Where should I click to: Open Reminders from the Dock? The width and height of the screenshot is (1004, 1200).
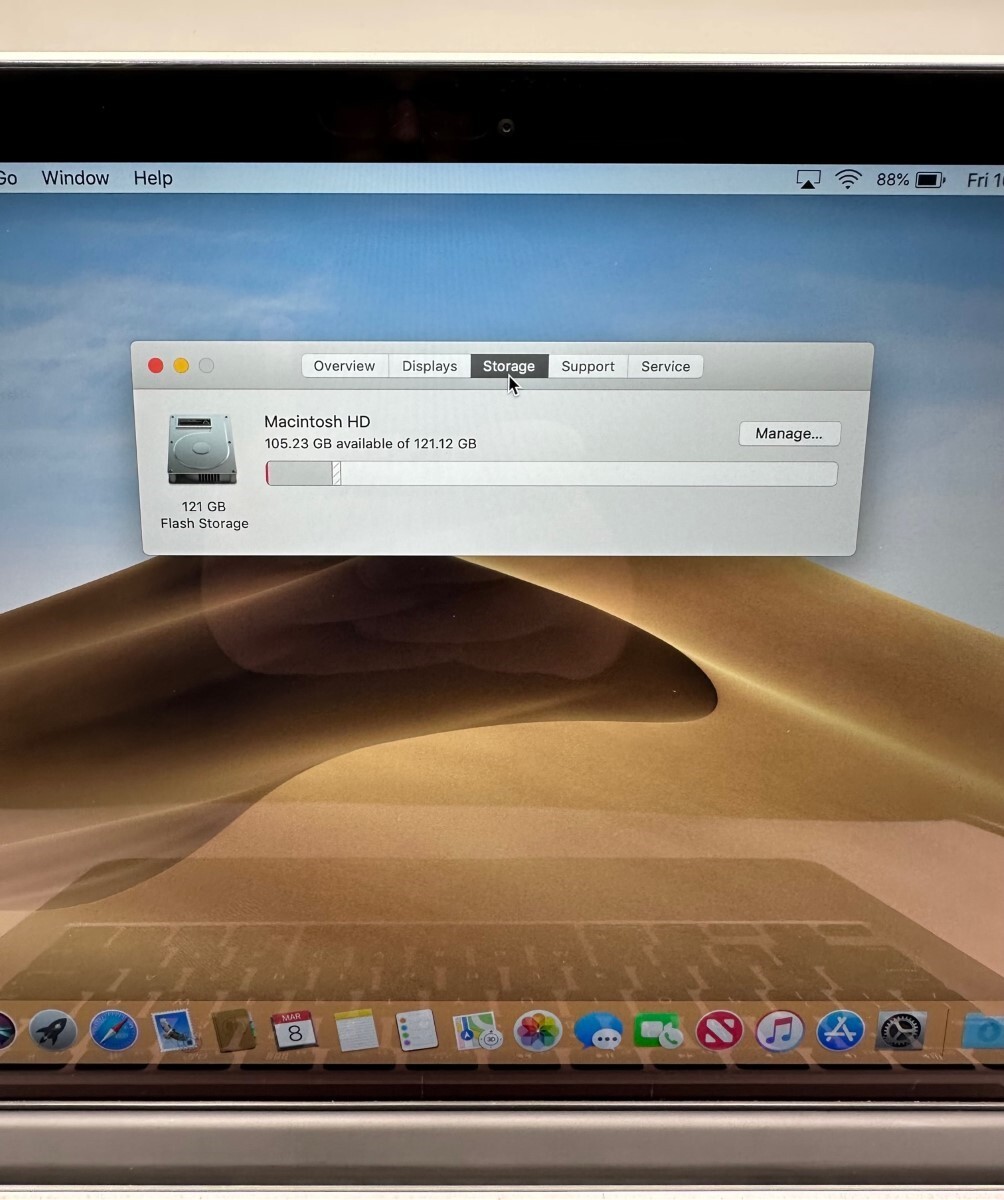click(416, 1030)
